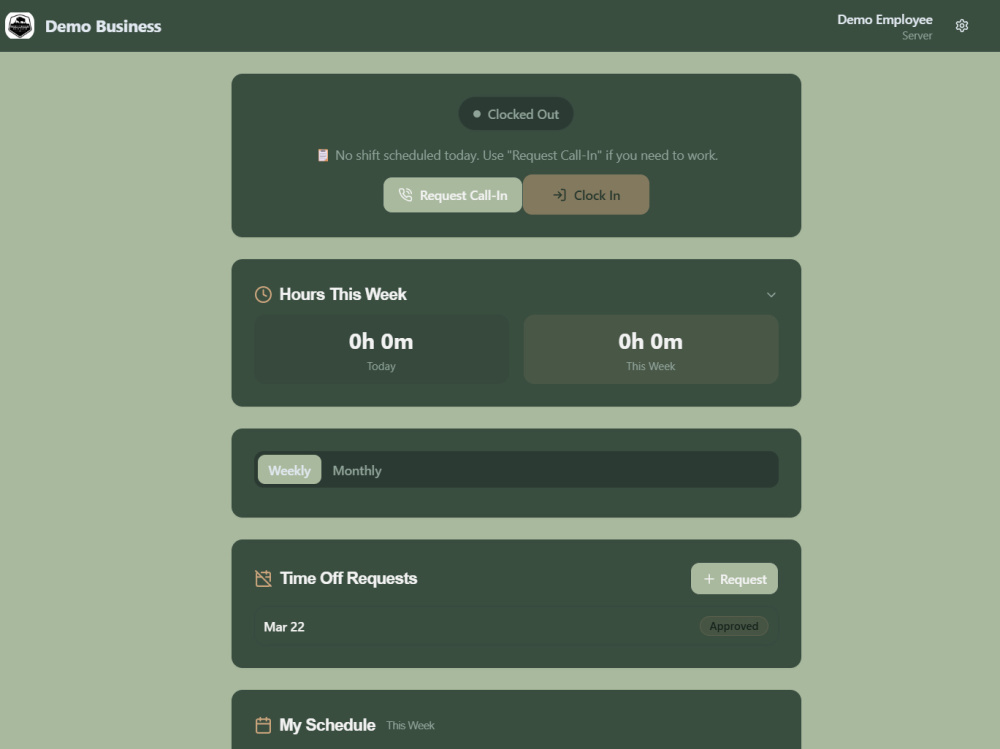Click the Demo Business logo icon
The width and height of the screenshot is (1000, 749).
point(20,26)
